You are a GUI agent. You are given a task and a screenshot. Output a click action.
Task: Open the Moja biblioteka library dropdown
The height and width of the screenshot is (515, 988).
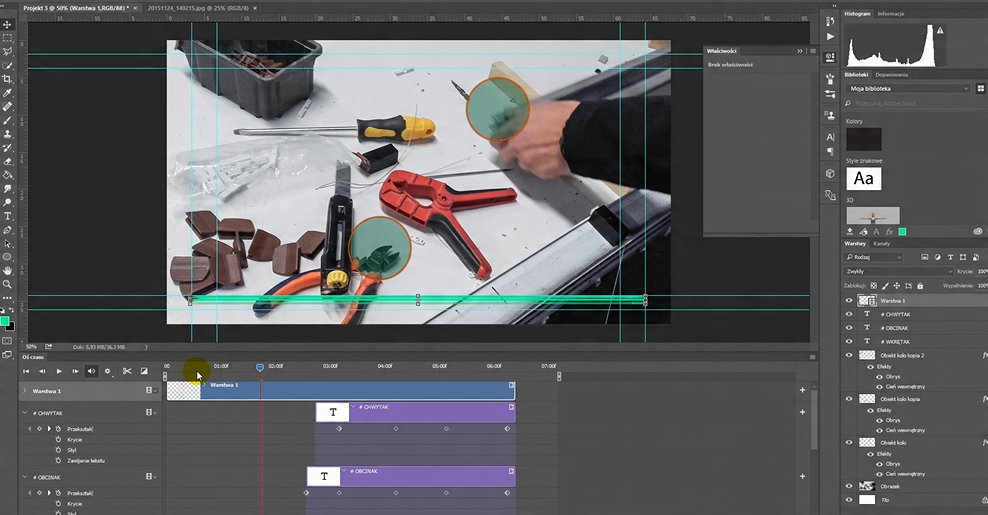tap(907, 88)
